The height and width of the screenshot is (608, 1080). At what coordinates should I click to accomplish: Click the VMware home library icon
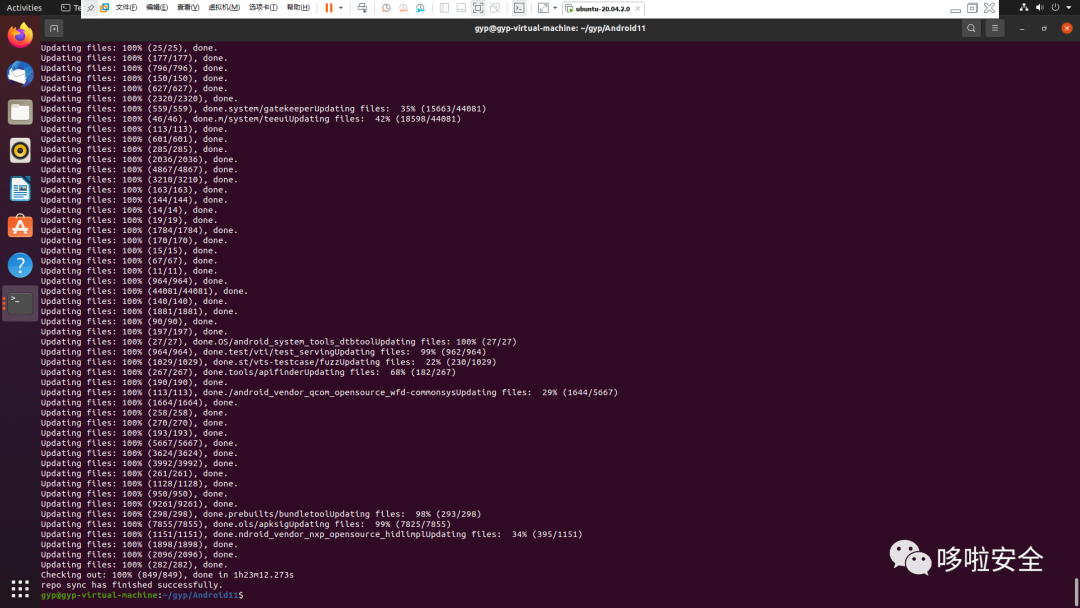105,8
